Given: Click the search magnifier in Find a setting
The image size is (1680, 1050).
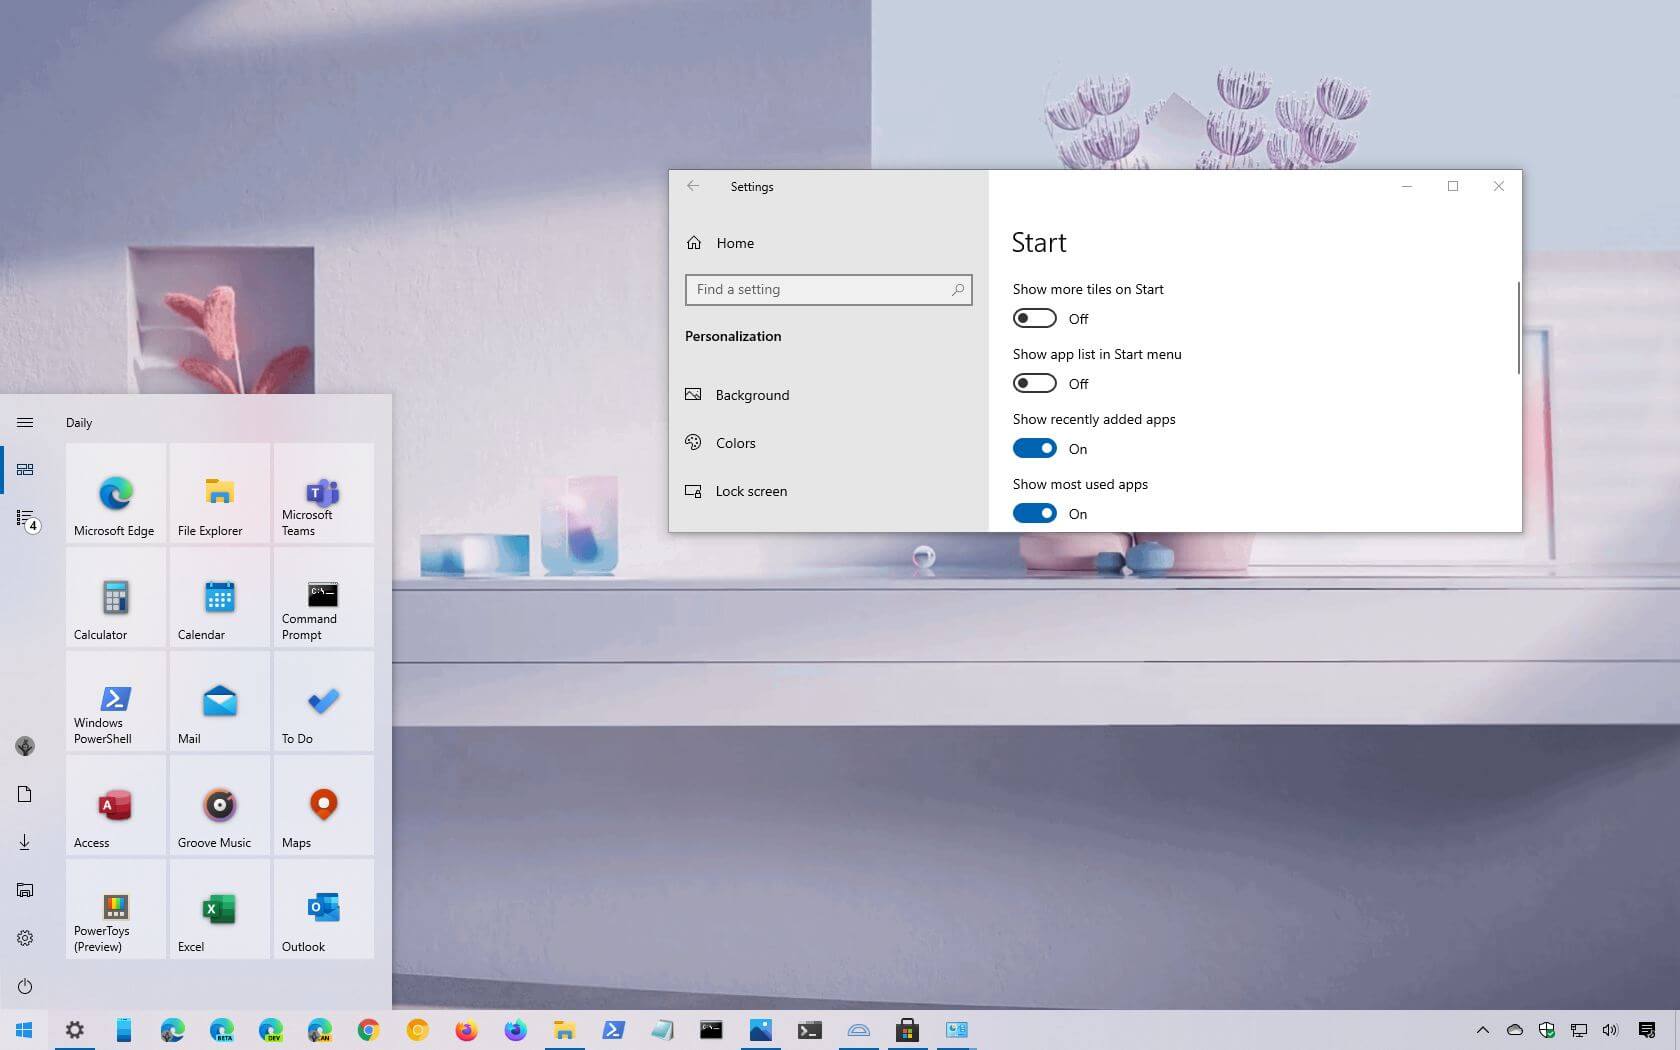Looking at the screenshot, I should [x=958, y=289].
